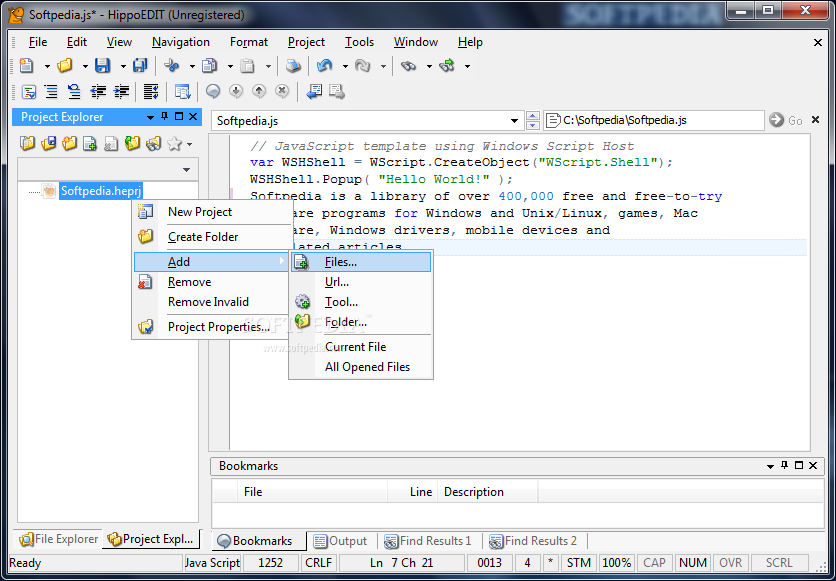Click the C:\Softpedia\Softpedia.js path field
The width and height of the screenshot is (836, 581).
click(x=654, y=120)
